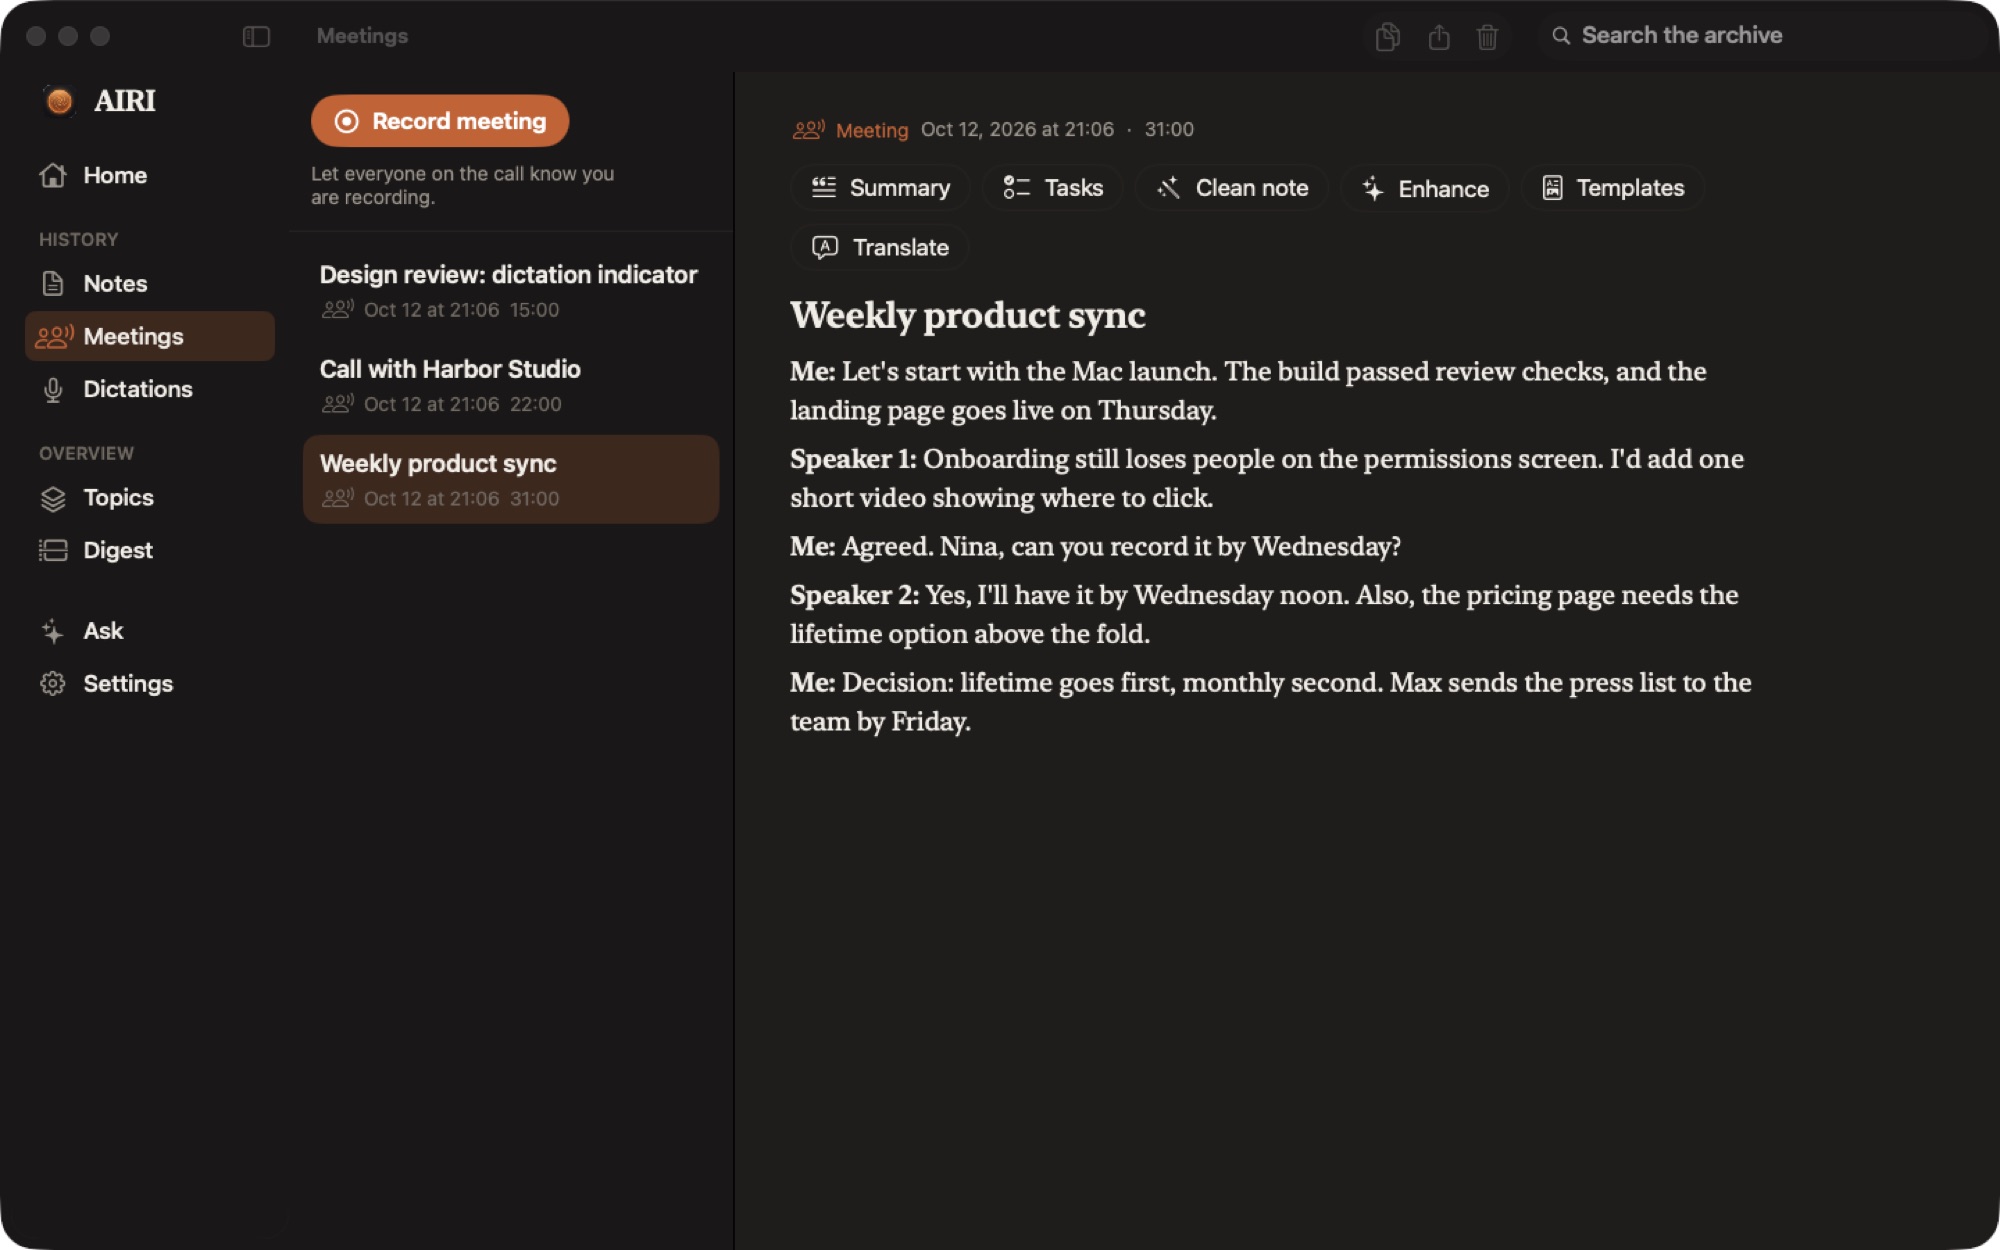2000x1250 pixels.
Task: Click the share icon in toolbar
Action: click(1439, 36)
